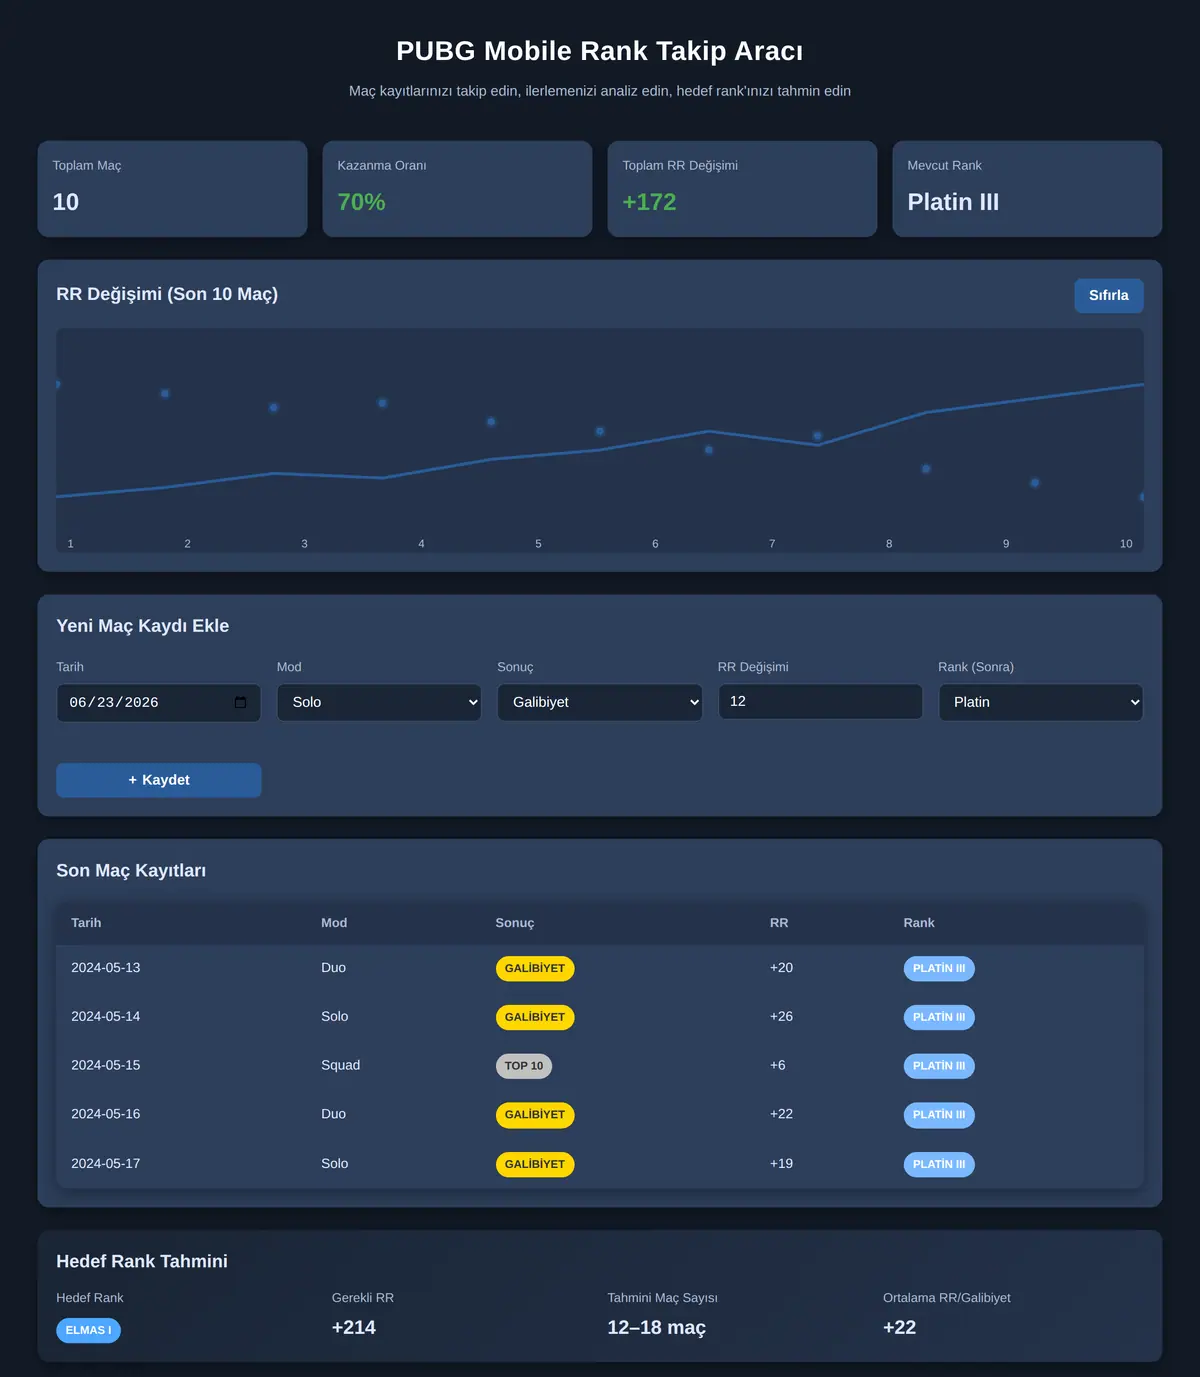Click the Rank table column header

pyautogui.click(x=919, y=923)
